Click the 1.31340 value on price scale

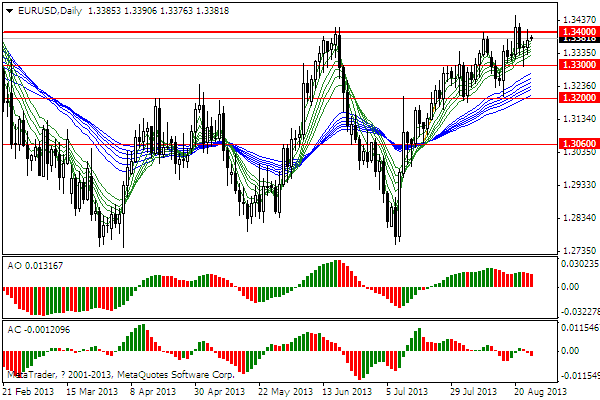pyautogui.click(x=573, y=119)
